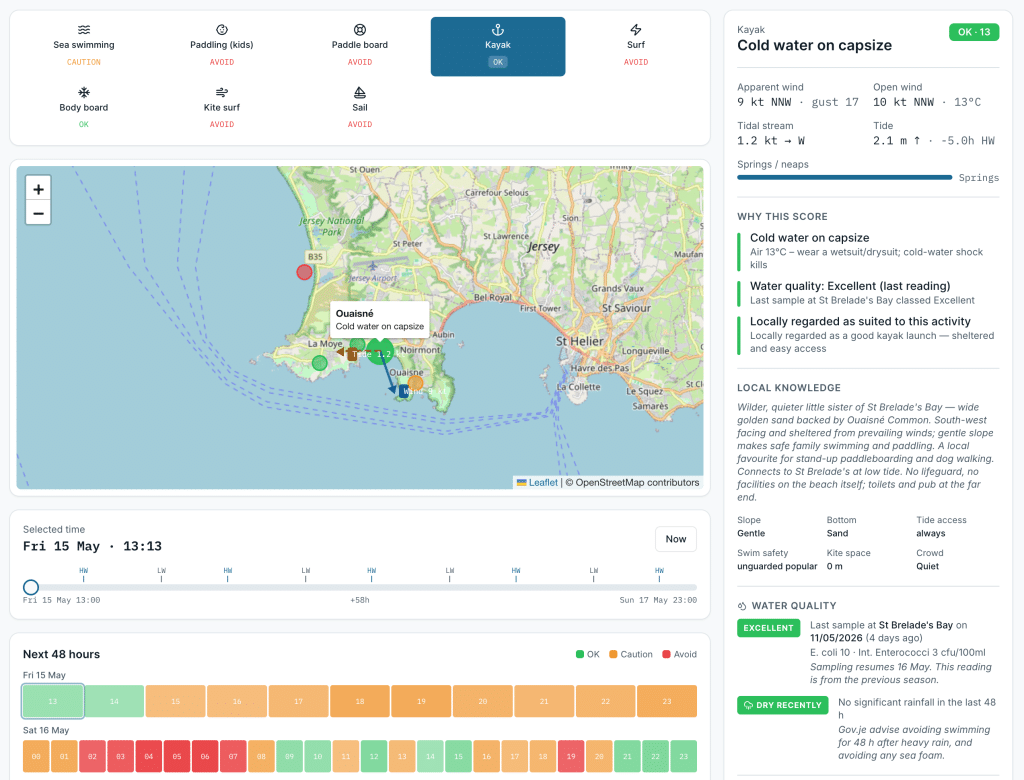Image resolution: width=1024 pixels, height=780 pixels.
Task: Click 'Locally regarded as suited to this activity'
Action: pos(860,321)
